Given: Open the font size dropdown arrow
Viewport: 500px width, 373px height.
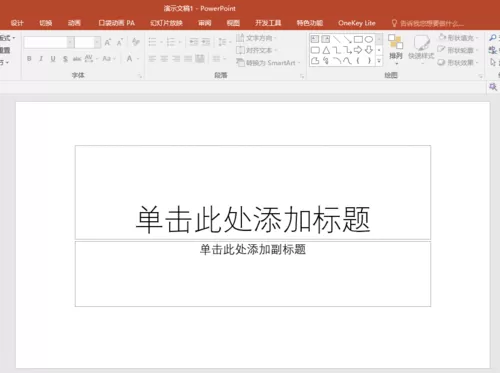Looking at the screenshot, I should 97,42.
